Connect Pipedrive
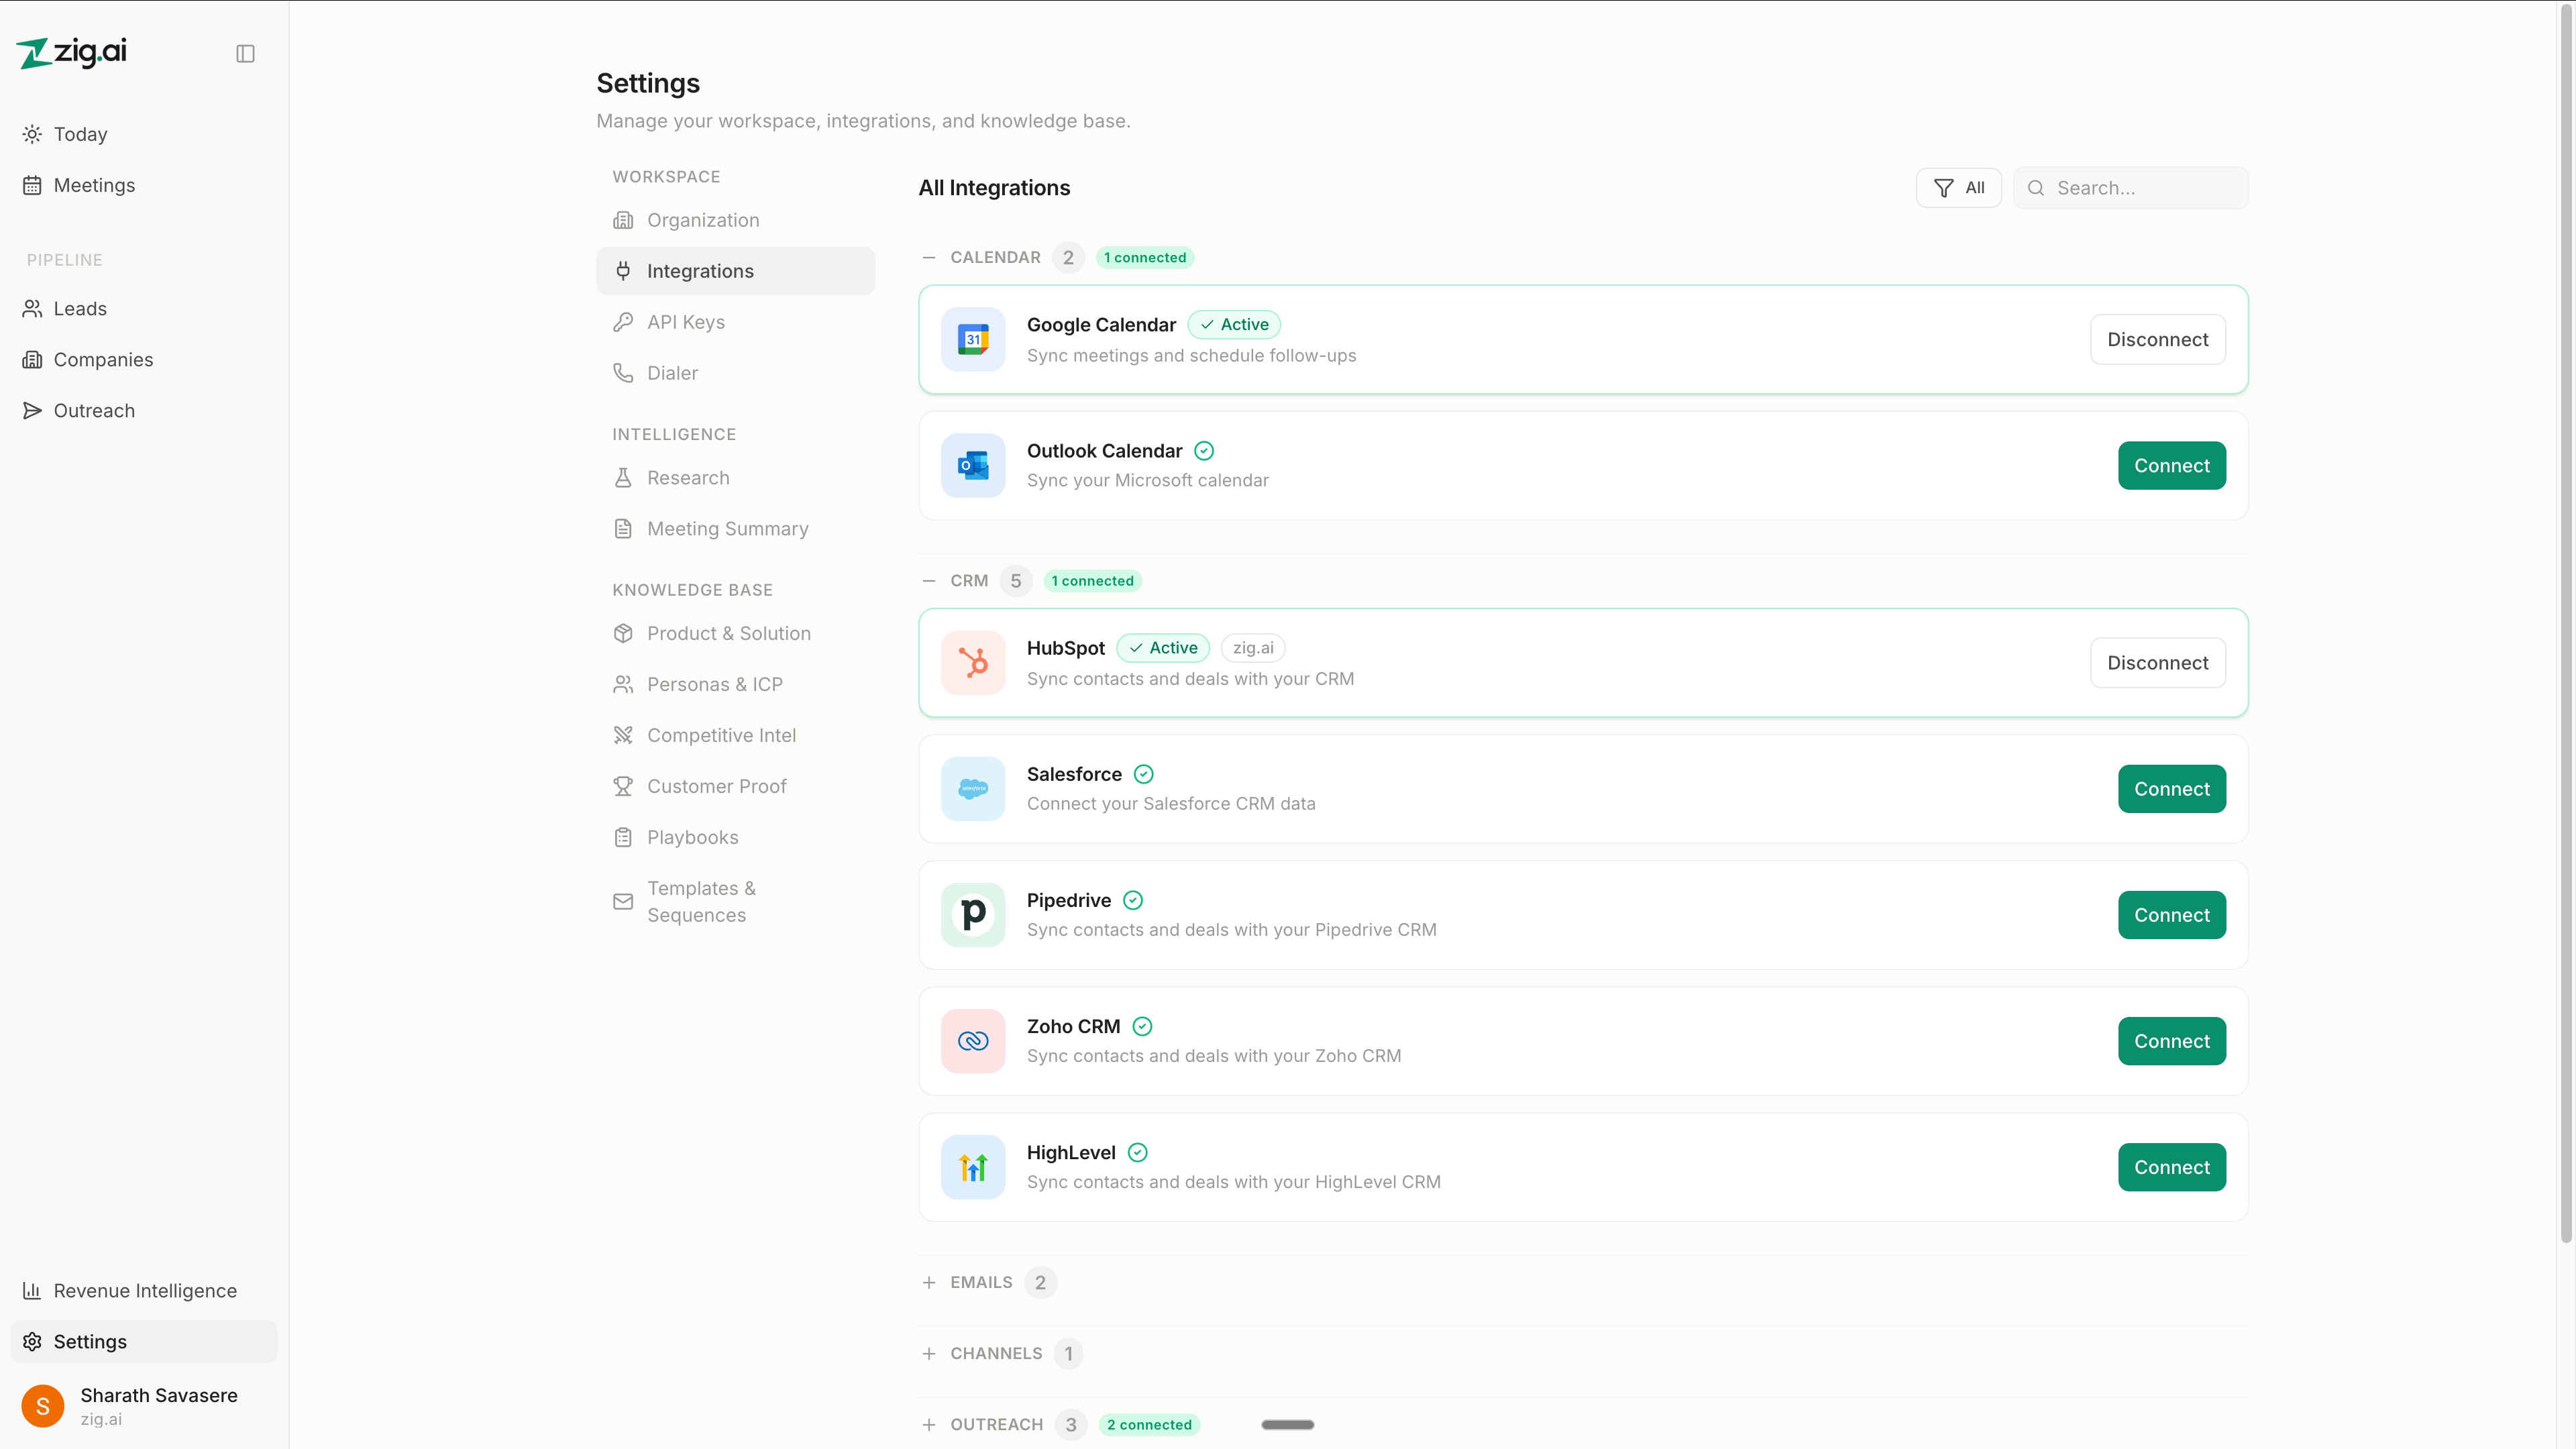The width and height of the screenshot is (2576, 1449). pyautogui.click(x=2171, y=915)
